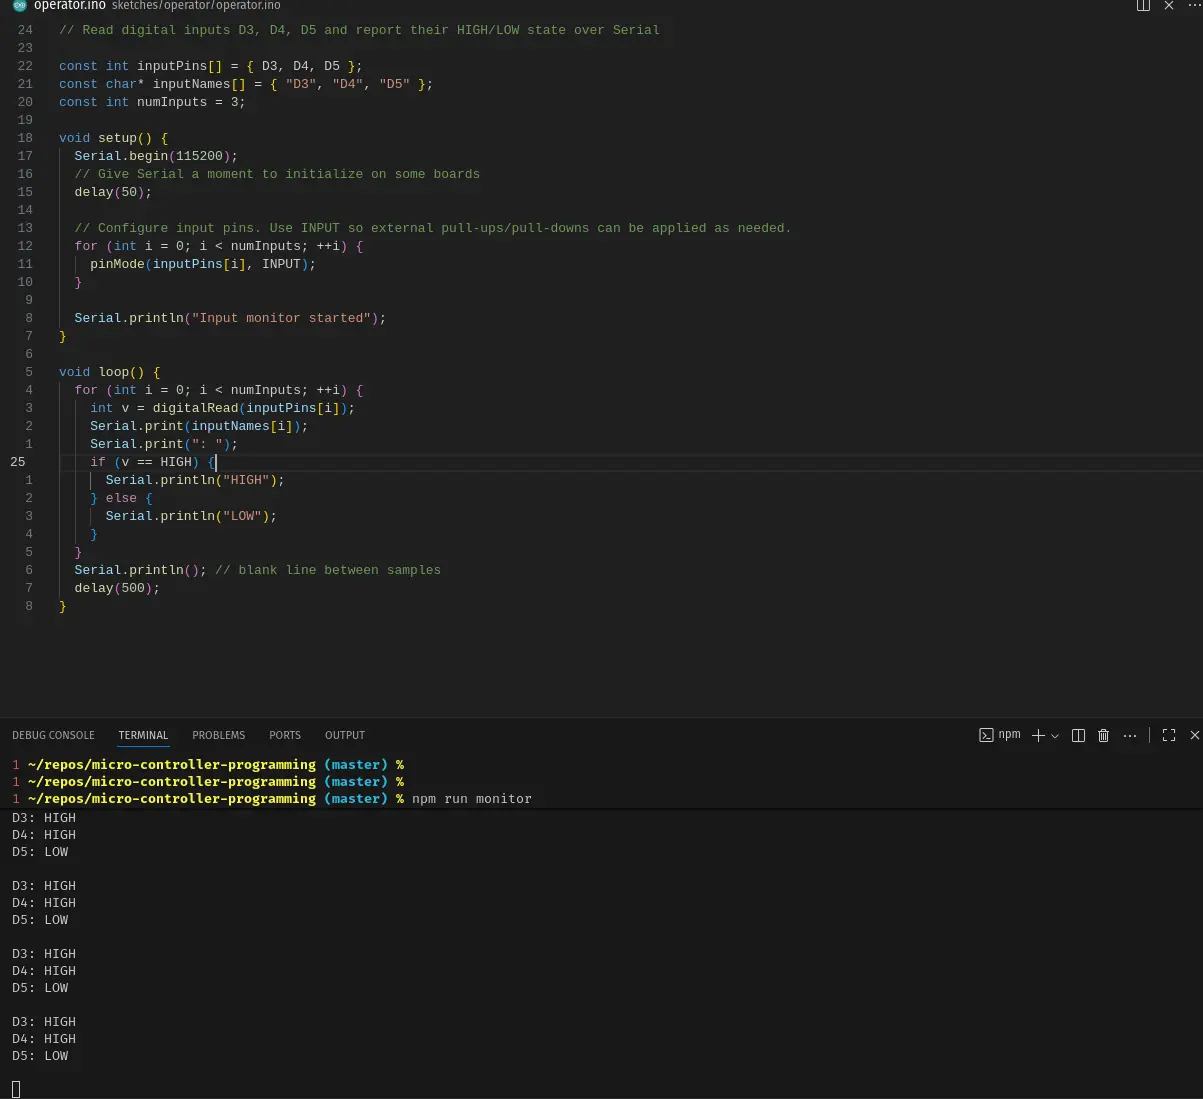Click the terminal cursor below serial output
This screenshot has height=1099, width=1203.
[16, 1089]
